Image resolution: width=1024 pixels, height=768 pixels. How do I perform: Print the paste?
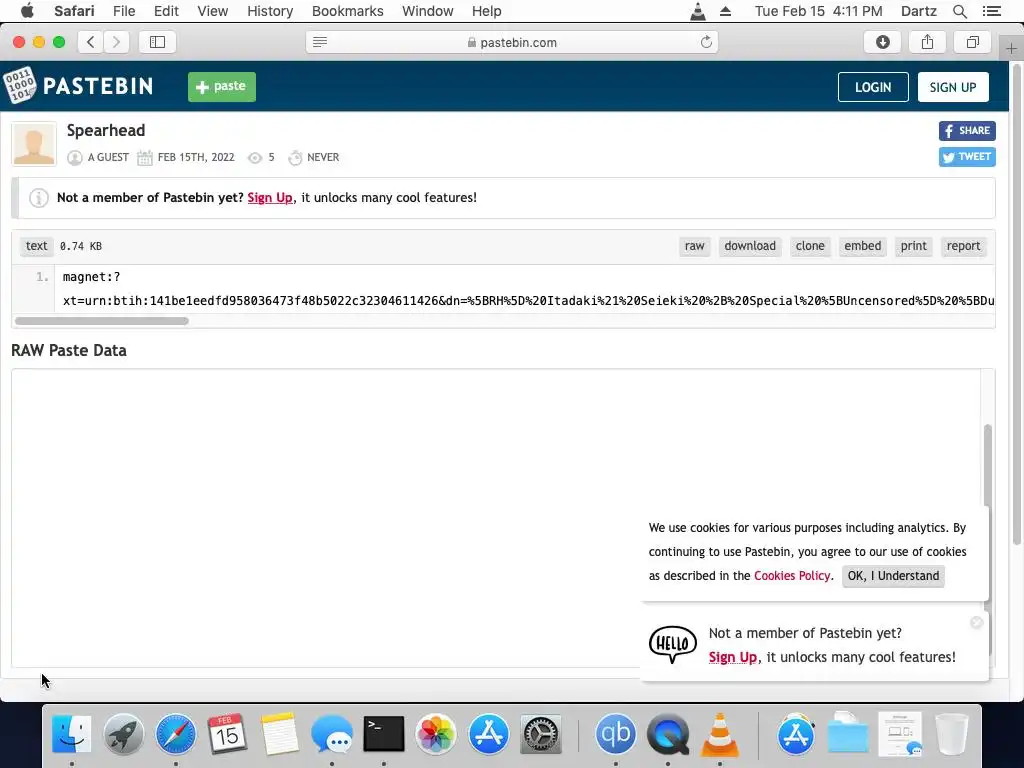913,246
